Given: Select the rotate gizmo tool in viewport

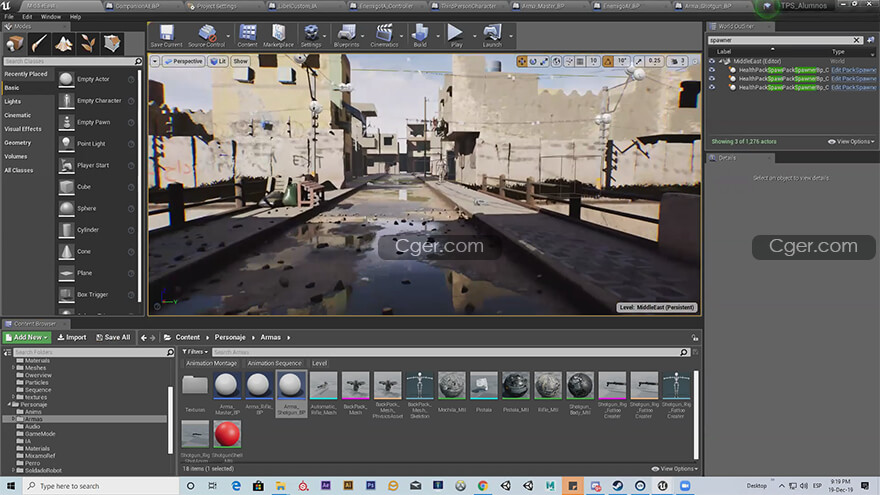Looking at the screenshot, I should 533,61.
